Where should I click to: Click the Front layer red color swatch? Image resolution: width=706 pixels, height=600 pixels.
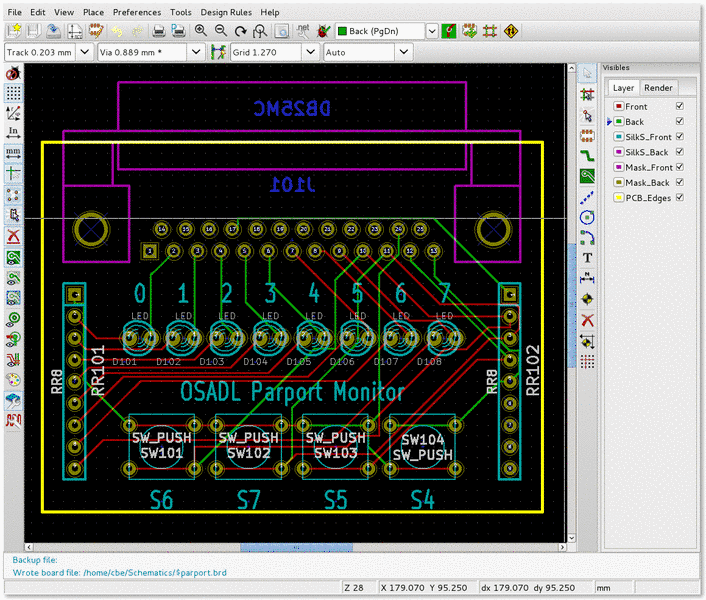pos(619,106)
